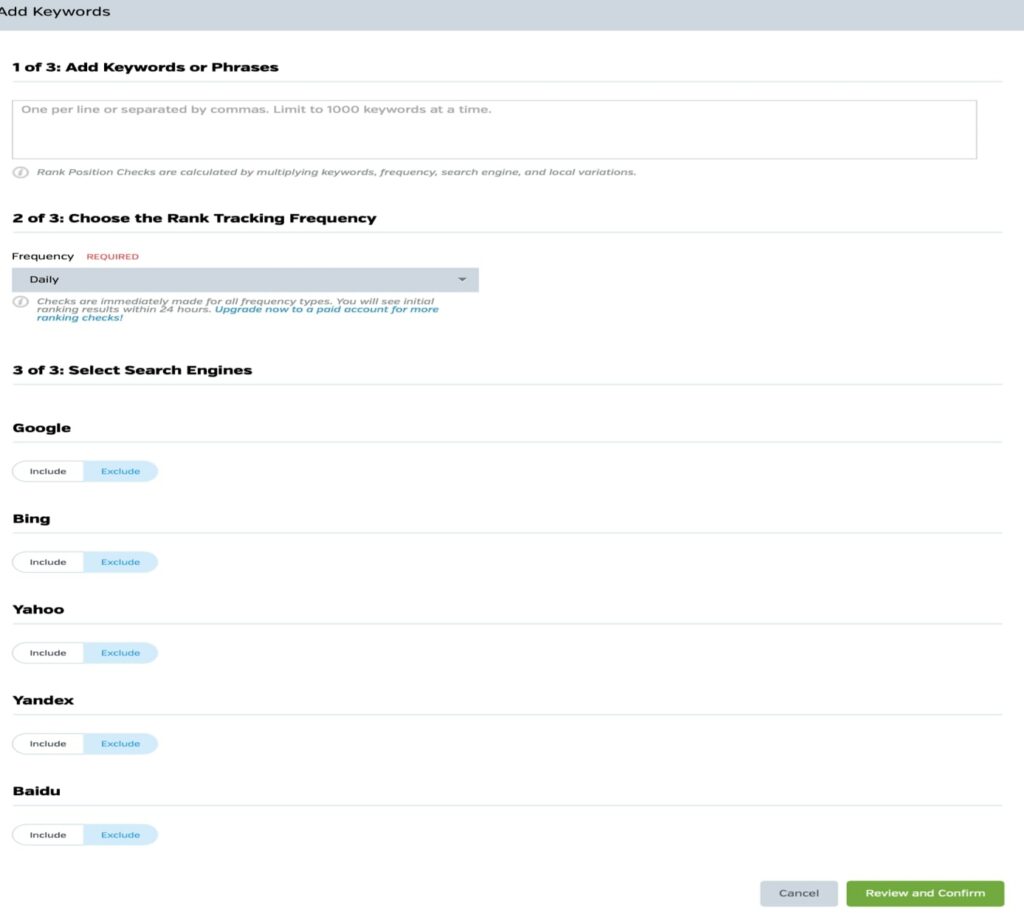Click the Bing section heading

31,519
